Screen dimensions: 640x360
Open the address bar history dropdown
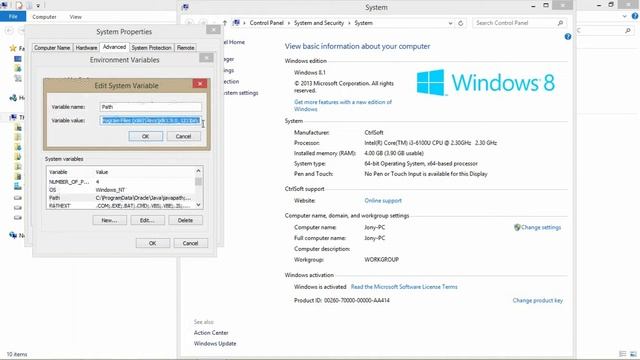(x=450, y=23)
